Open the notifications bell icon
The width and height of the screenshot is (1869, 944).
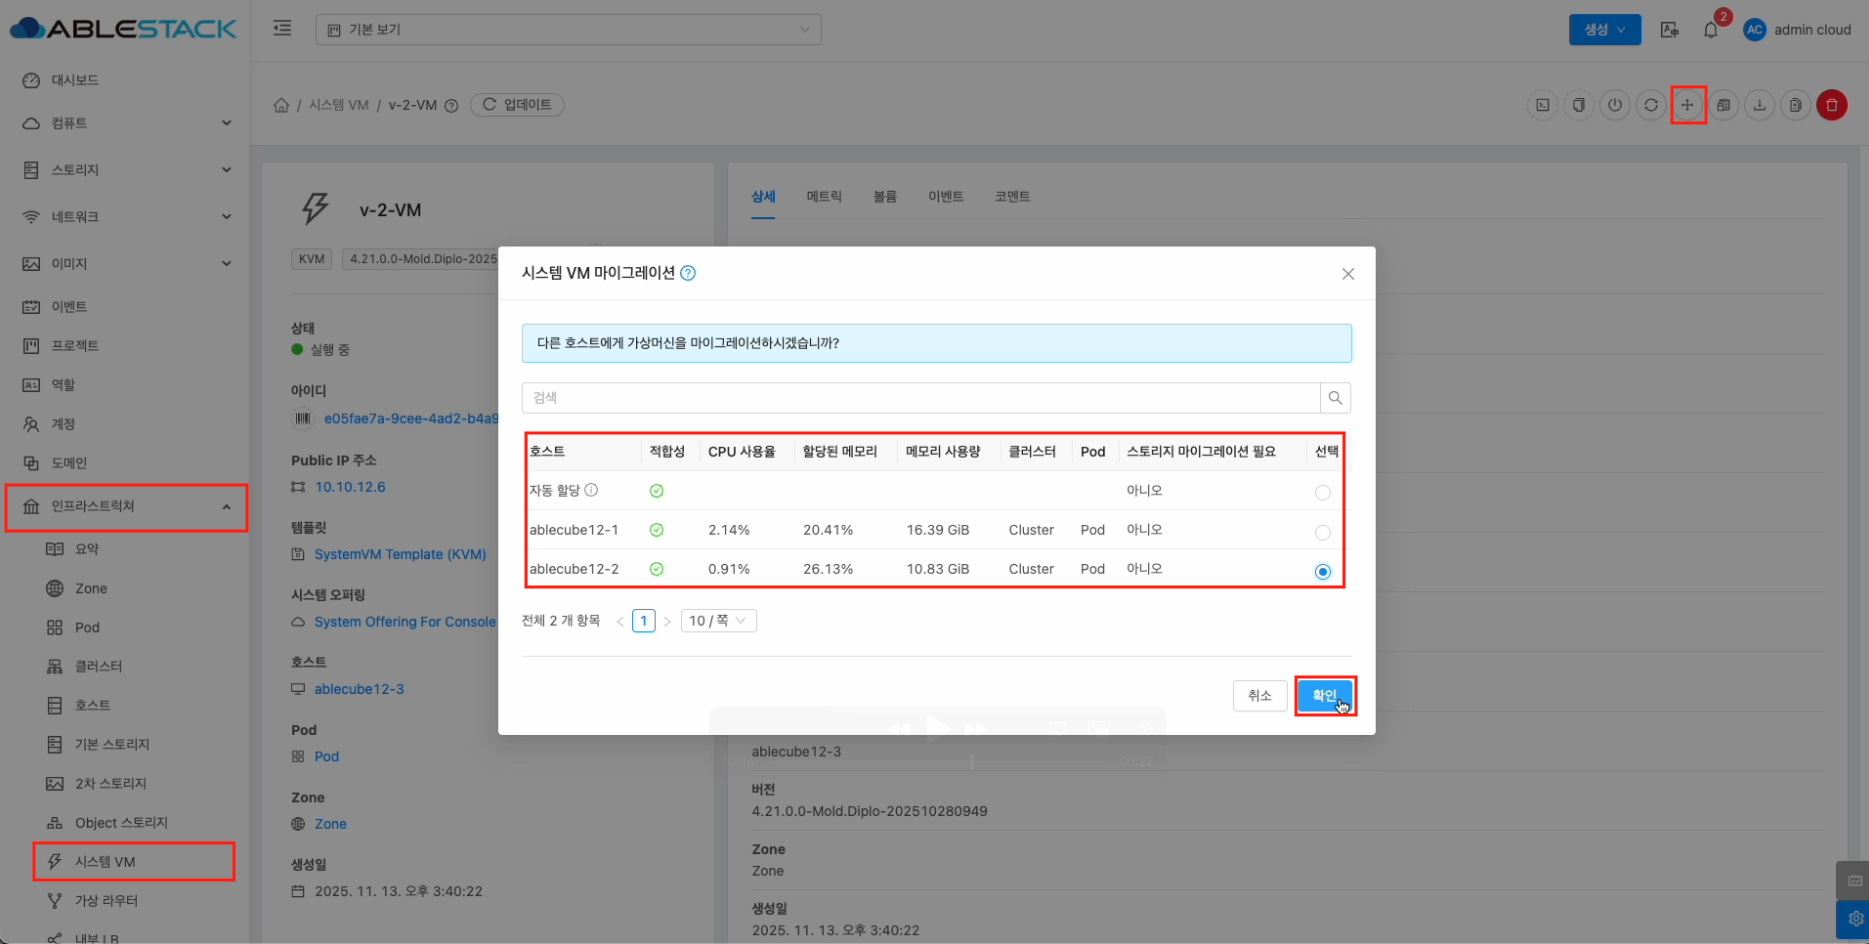coord(1710,30)
